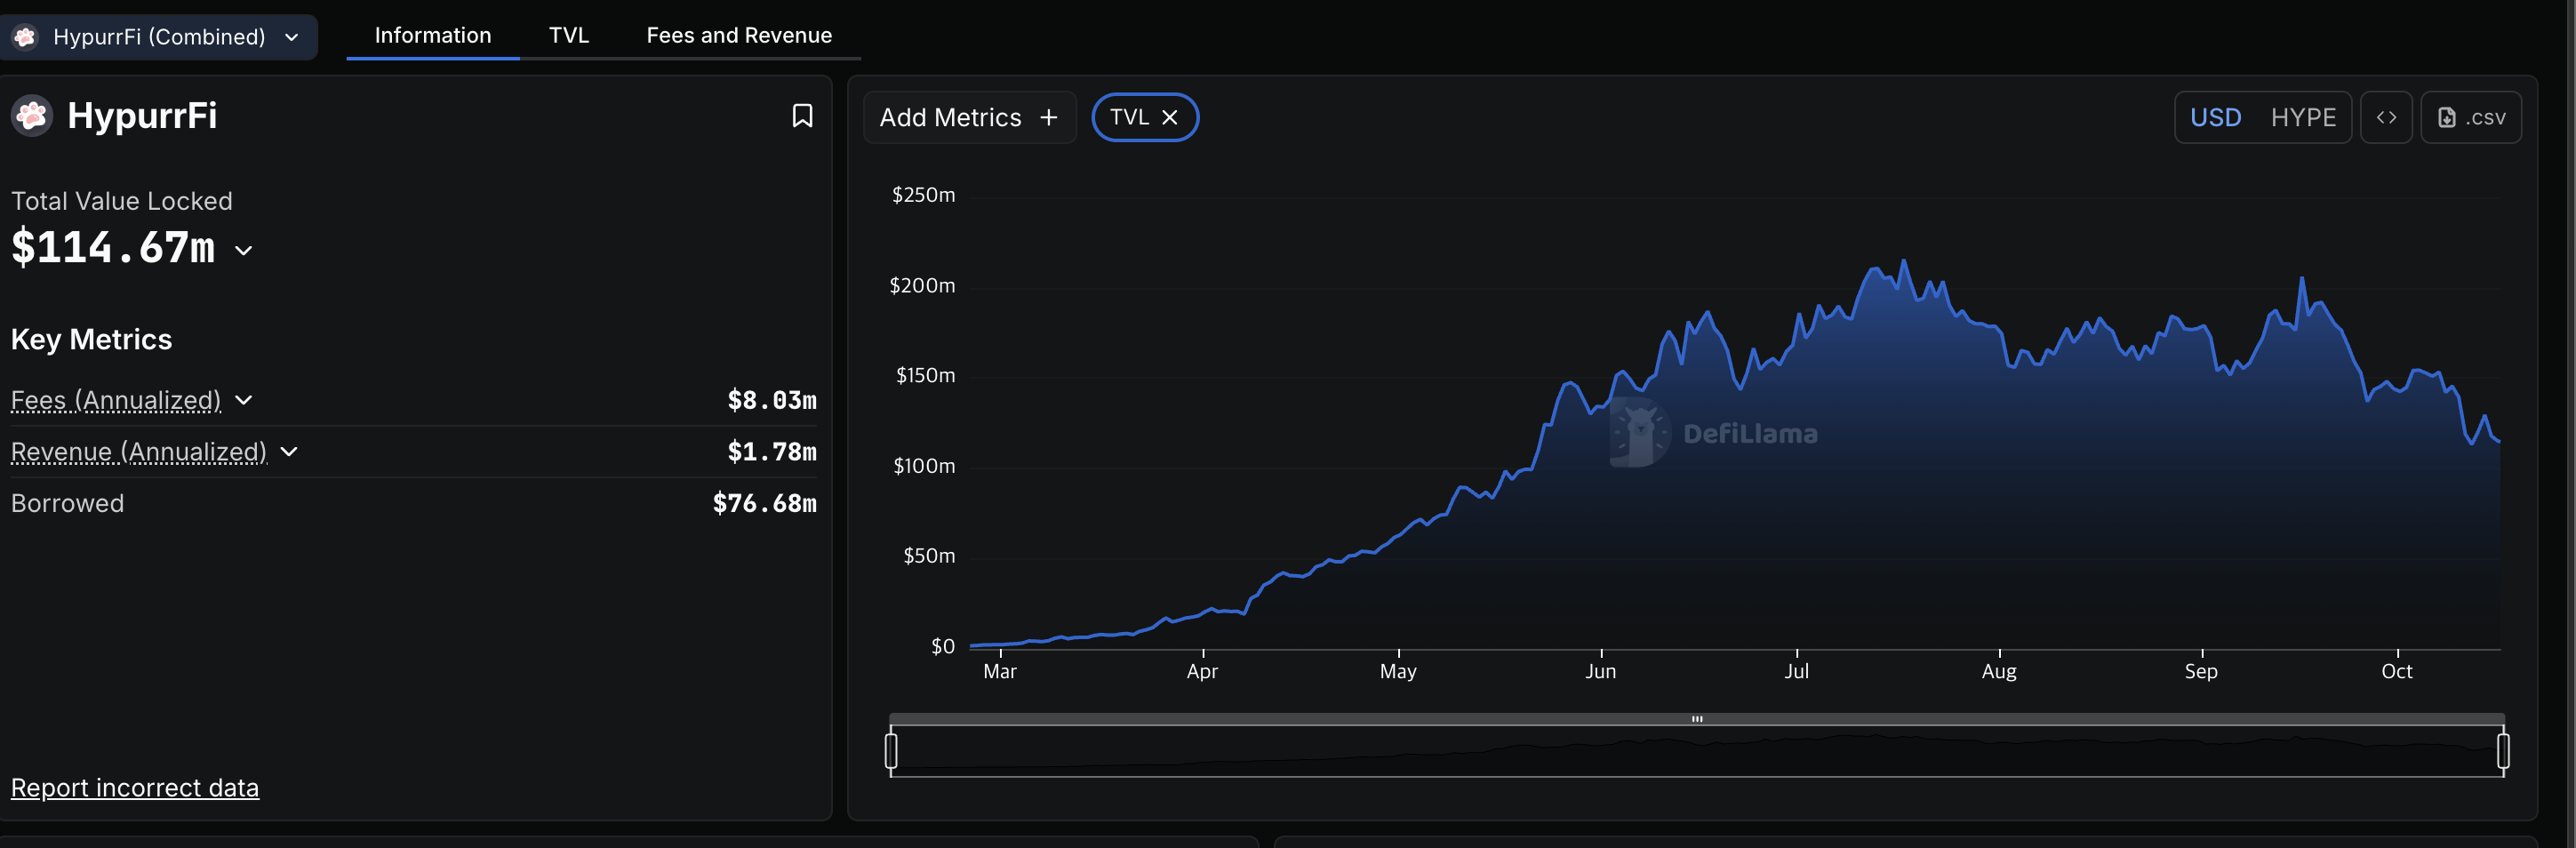Download chart data as .csv

(x=2471, y=117)
